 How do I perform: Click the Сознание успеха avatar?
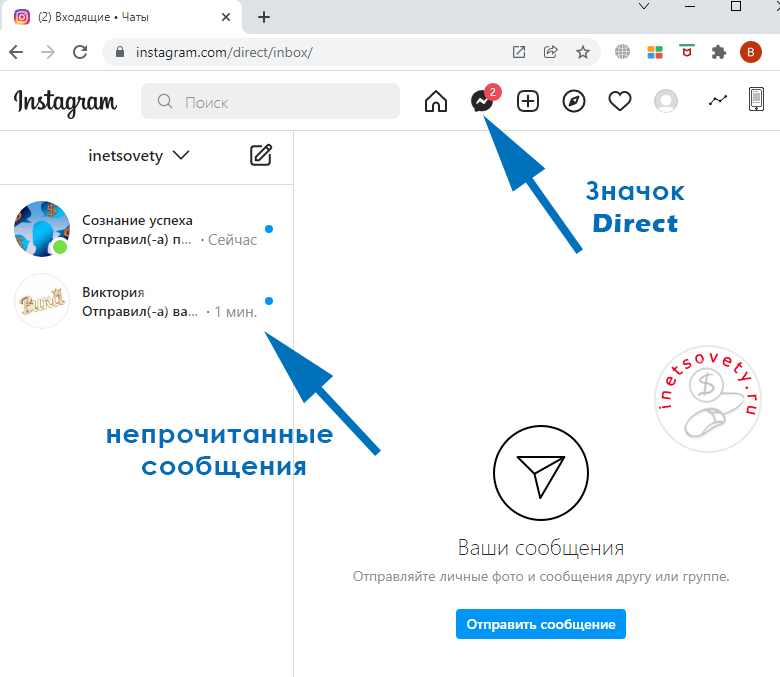[x=42, y=229]
